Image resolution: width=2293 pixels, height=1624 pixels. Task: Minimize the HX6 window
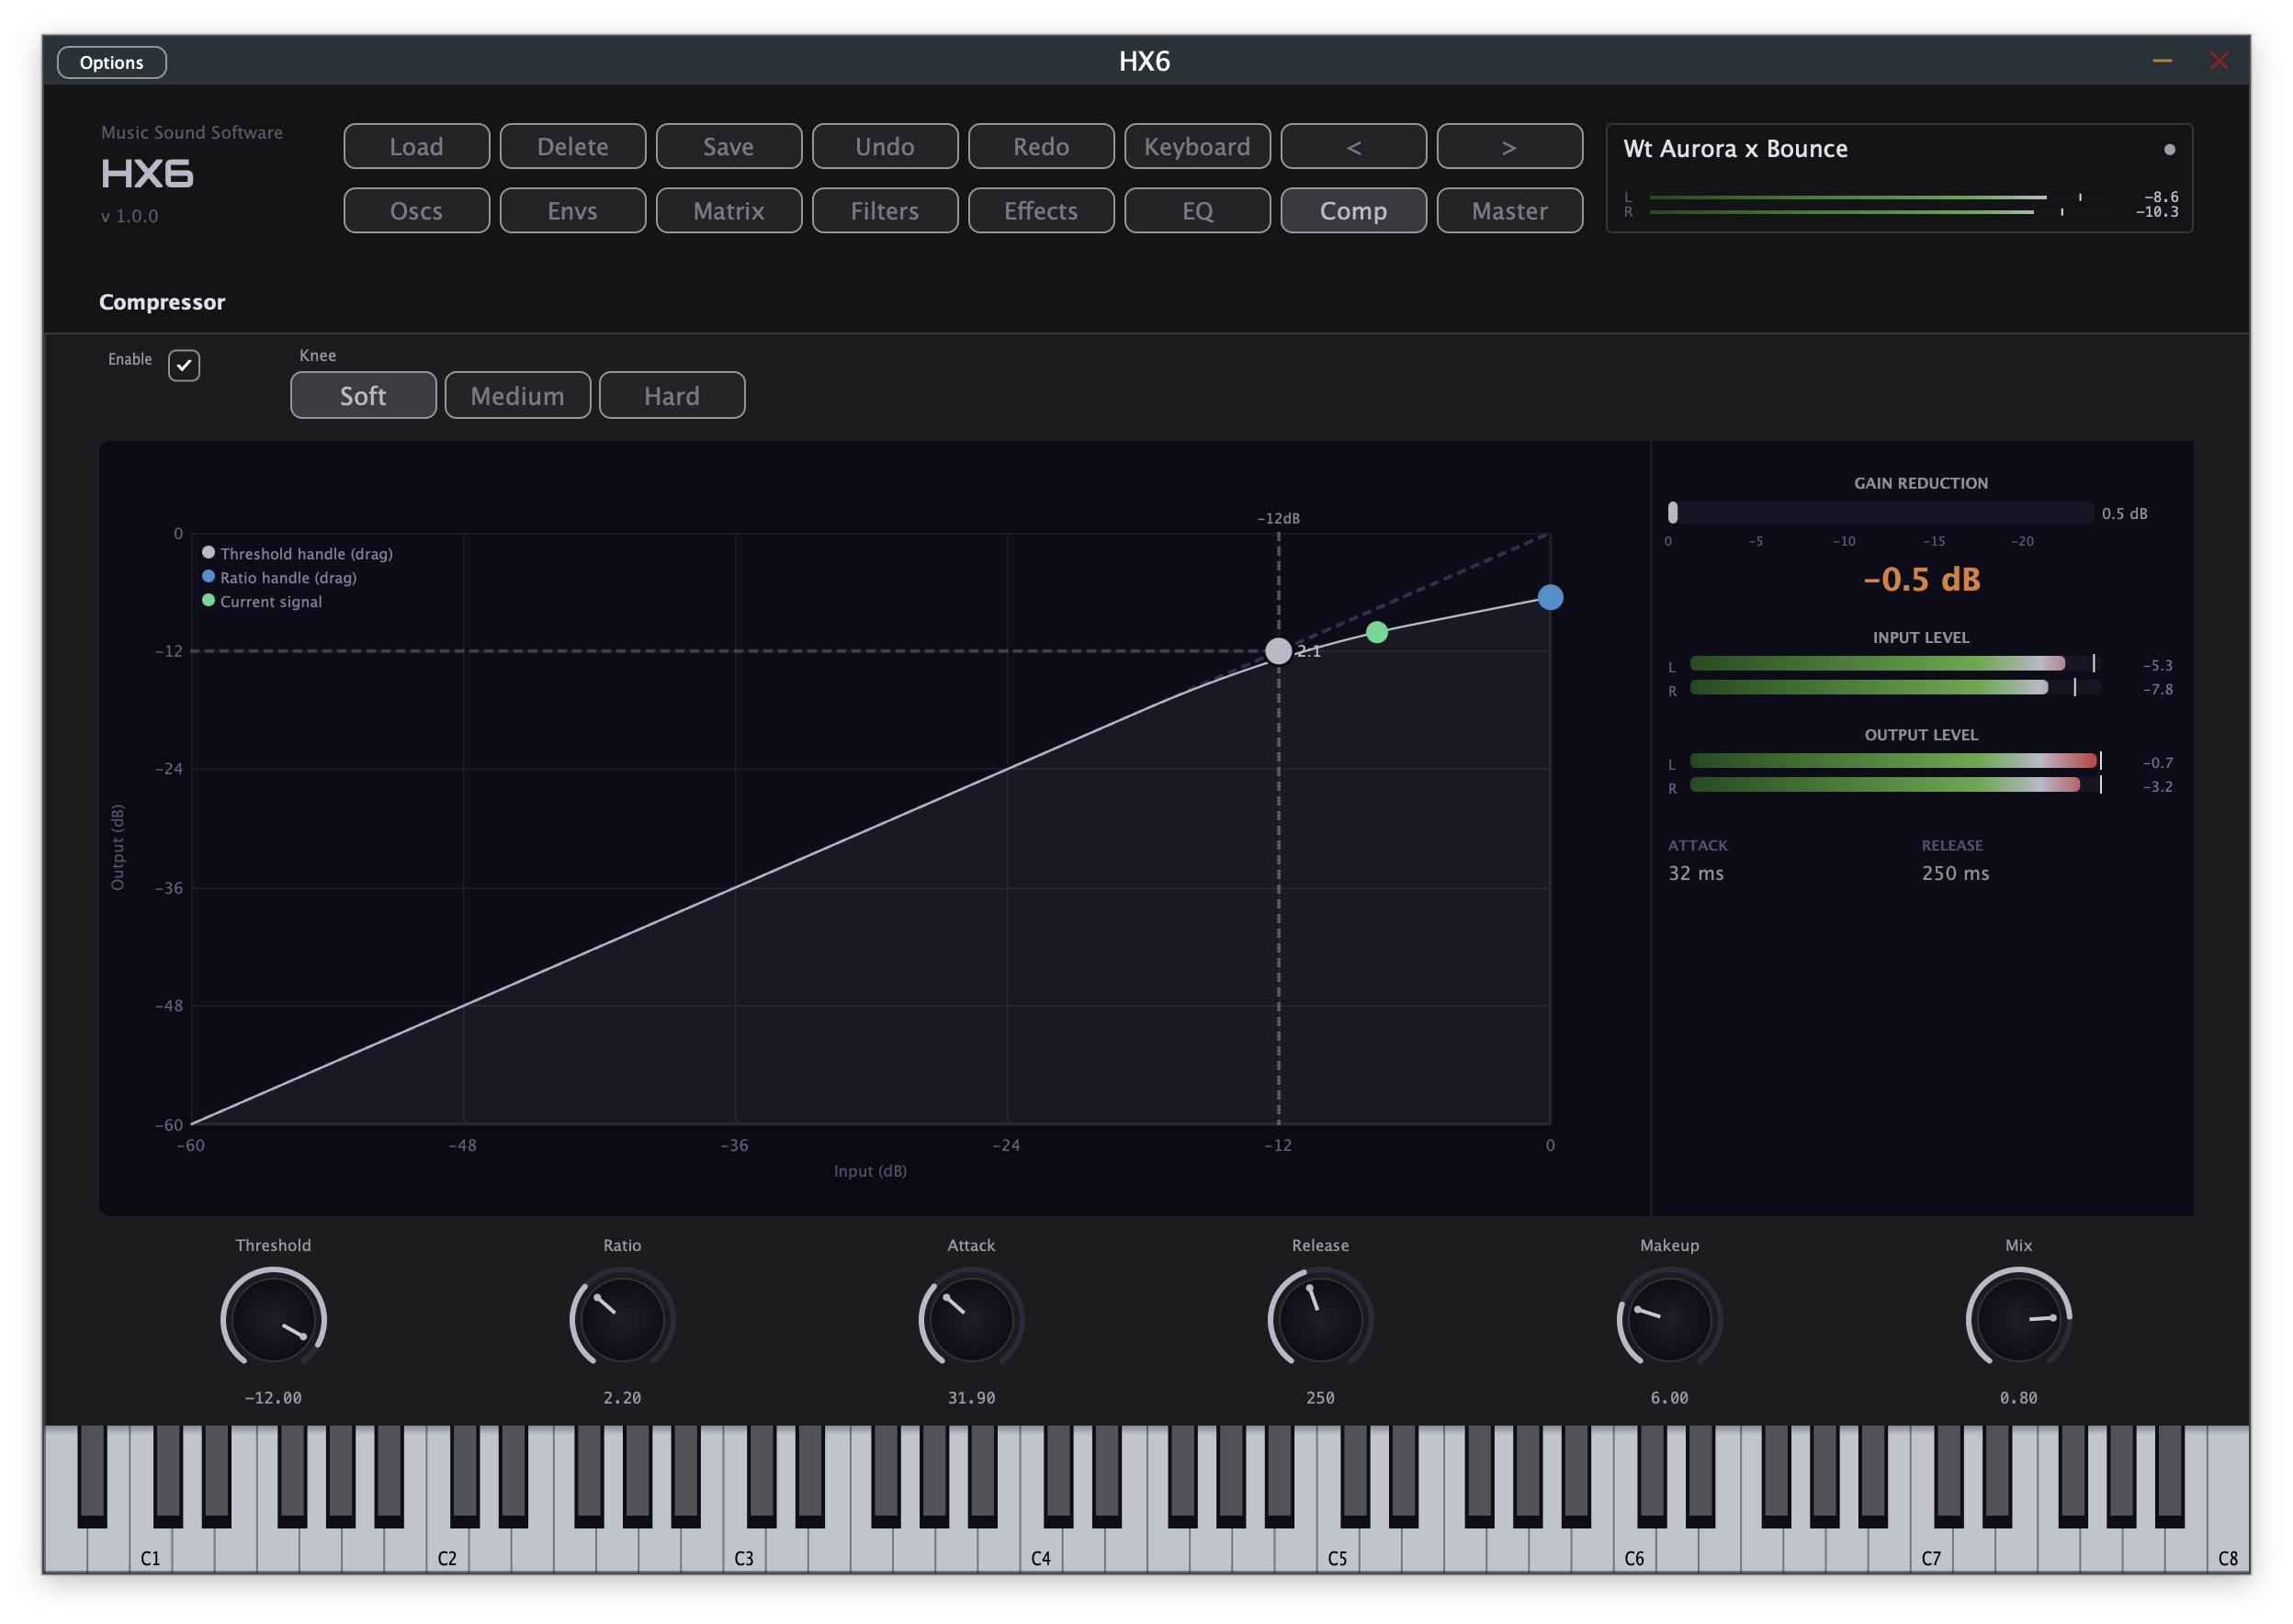click(2160, 61)
